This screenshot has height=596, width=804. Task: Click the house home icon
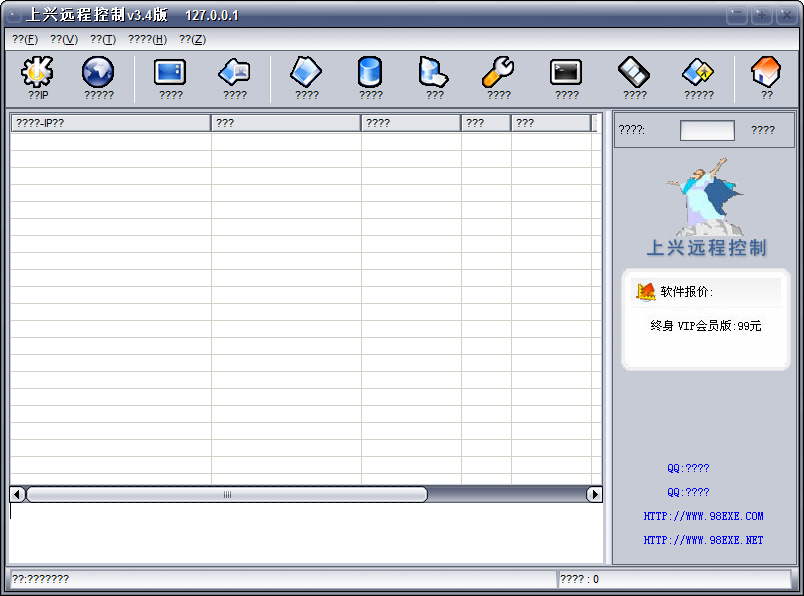pyautogui.click(x=766, y=74)
